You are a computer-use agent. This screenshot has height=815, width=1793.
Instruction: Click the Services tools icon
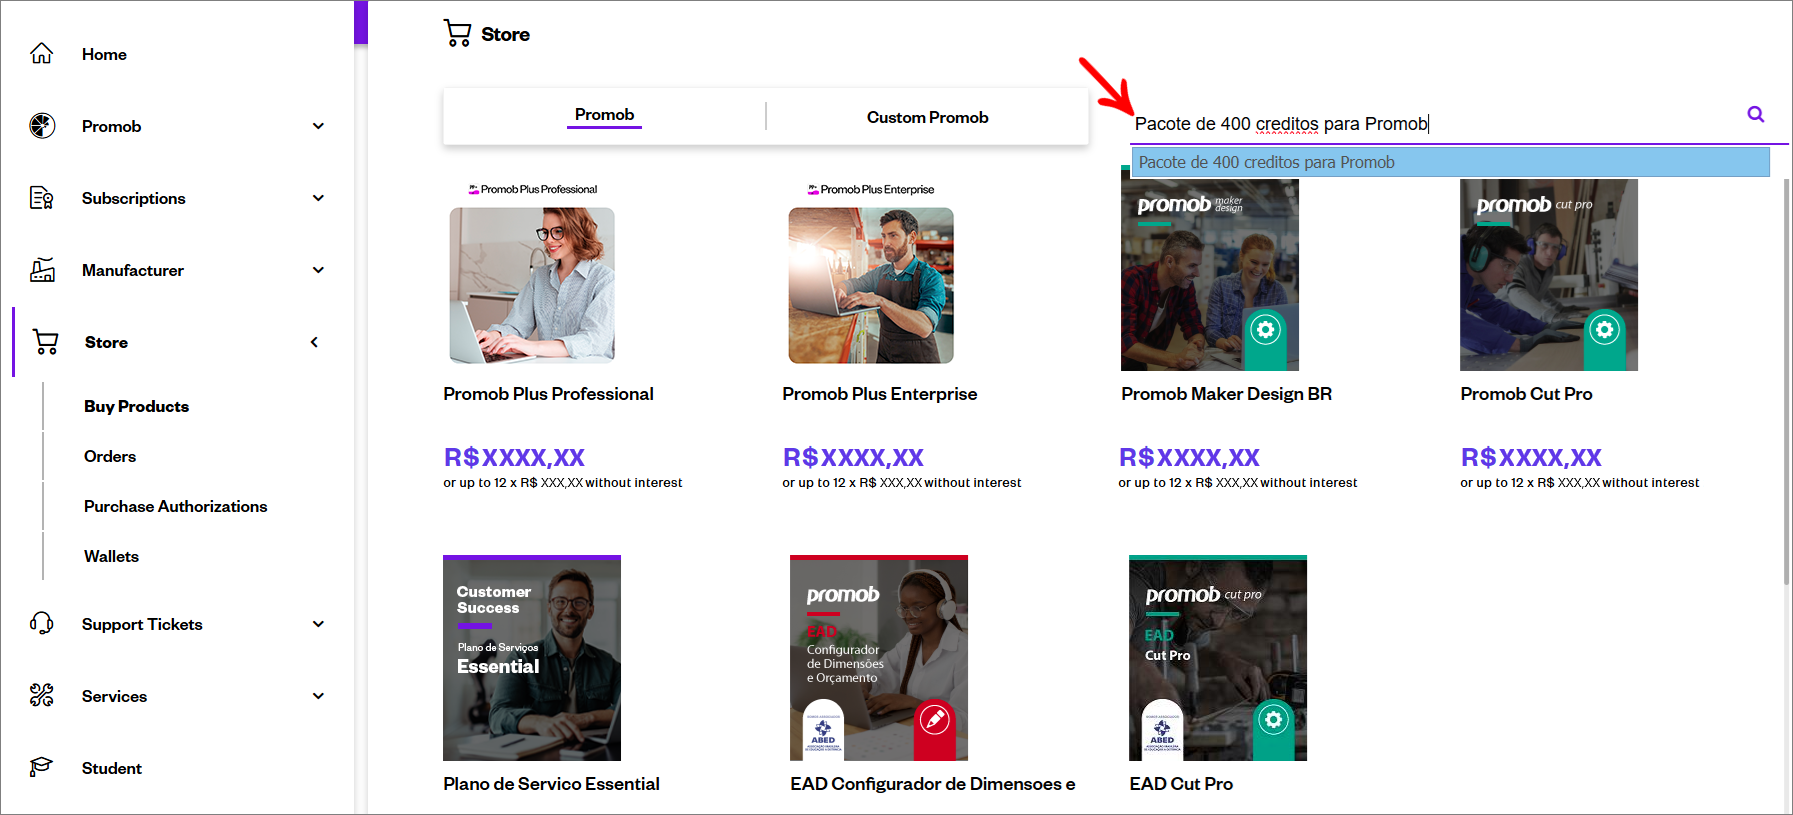pos(42,695)
